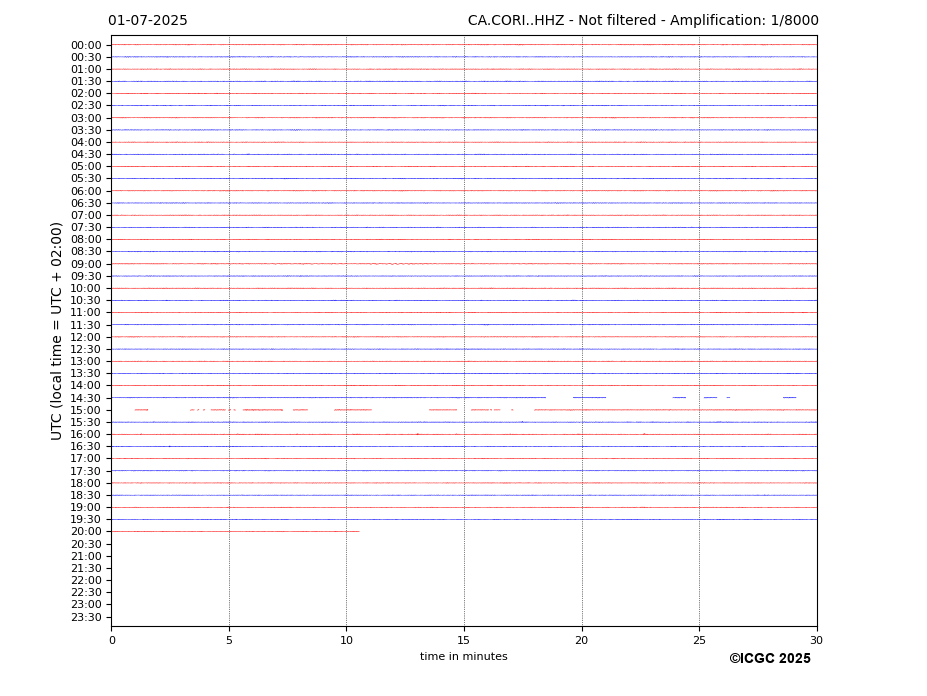
Task: Select the 19:00 time row label
Action: (x=86, y=508)
